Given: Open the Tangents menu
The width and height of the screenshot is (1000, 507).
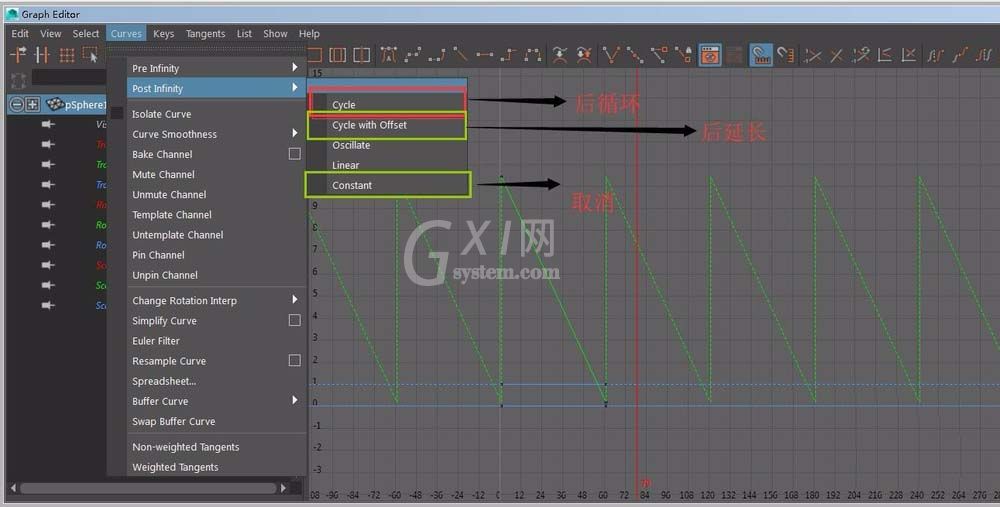Looking at the screenshot, I should (x=205, y=33).
